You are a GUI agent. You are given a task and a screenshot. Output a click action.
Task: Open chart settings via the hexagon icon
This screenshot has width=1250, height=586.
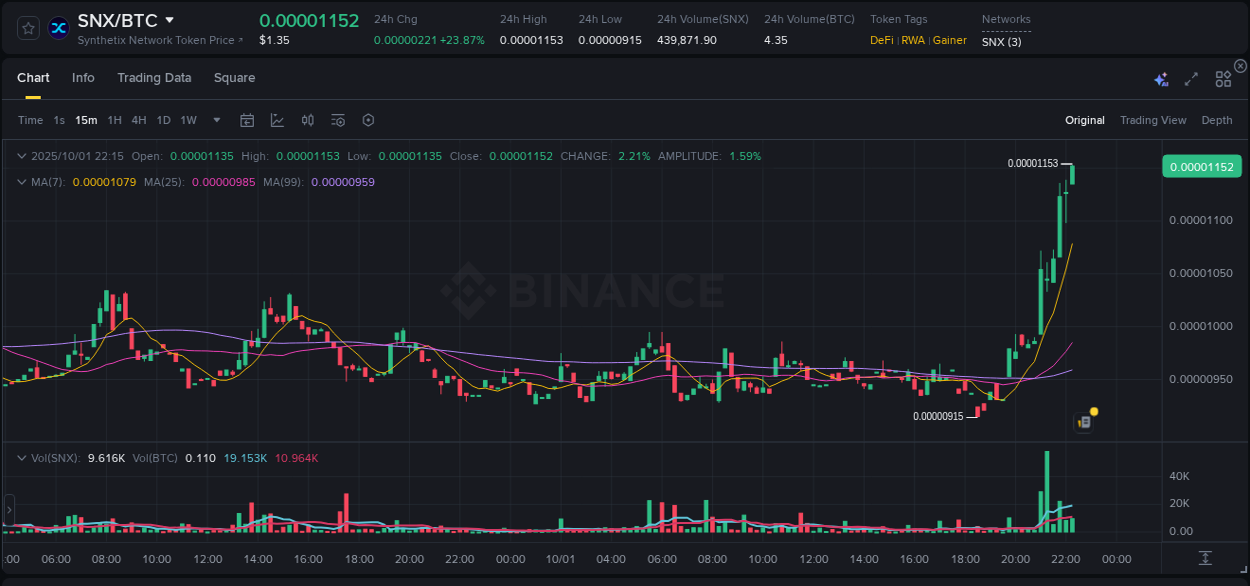(368, 120)
